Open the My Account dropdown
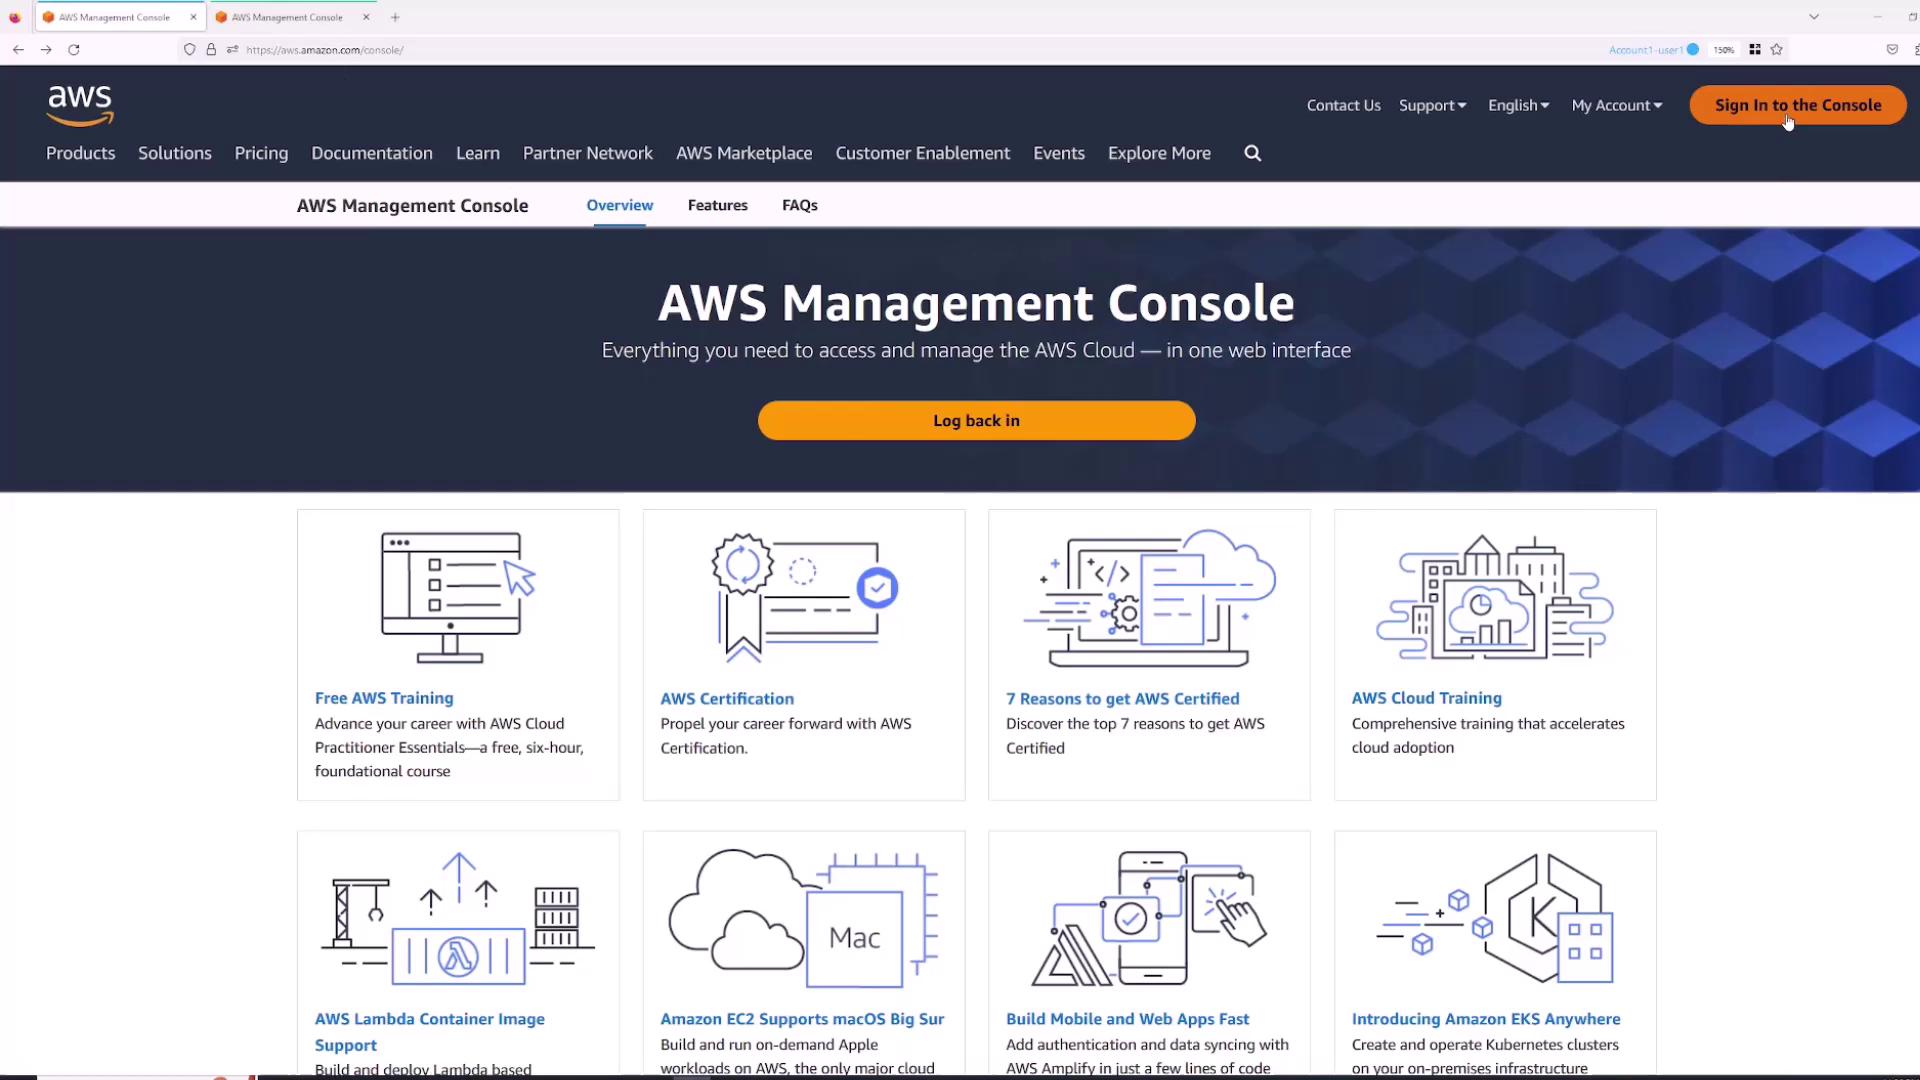This screenshot has width=1920, height=1080. coord(1616,105)
